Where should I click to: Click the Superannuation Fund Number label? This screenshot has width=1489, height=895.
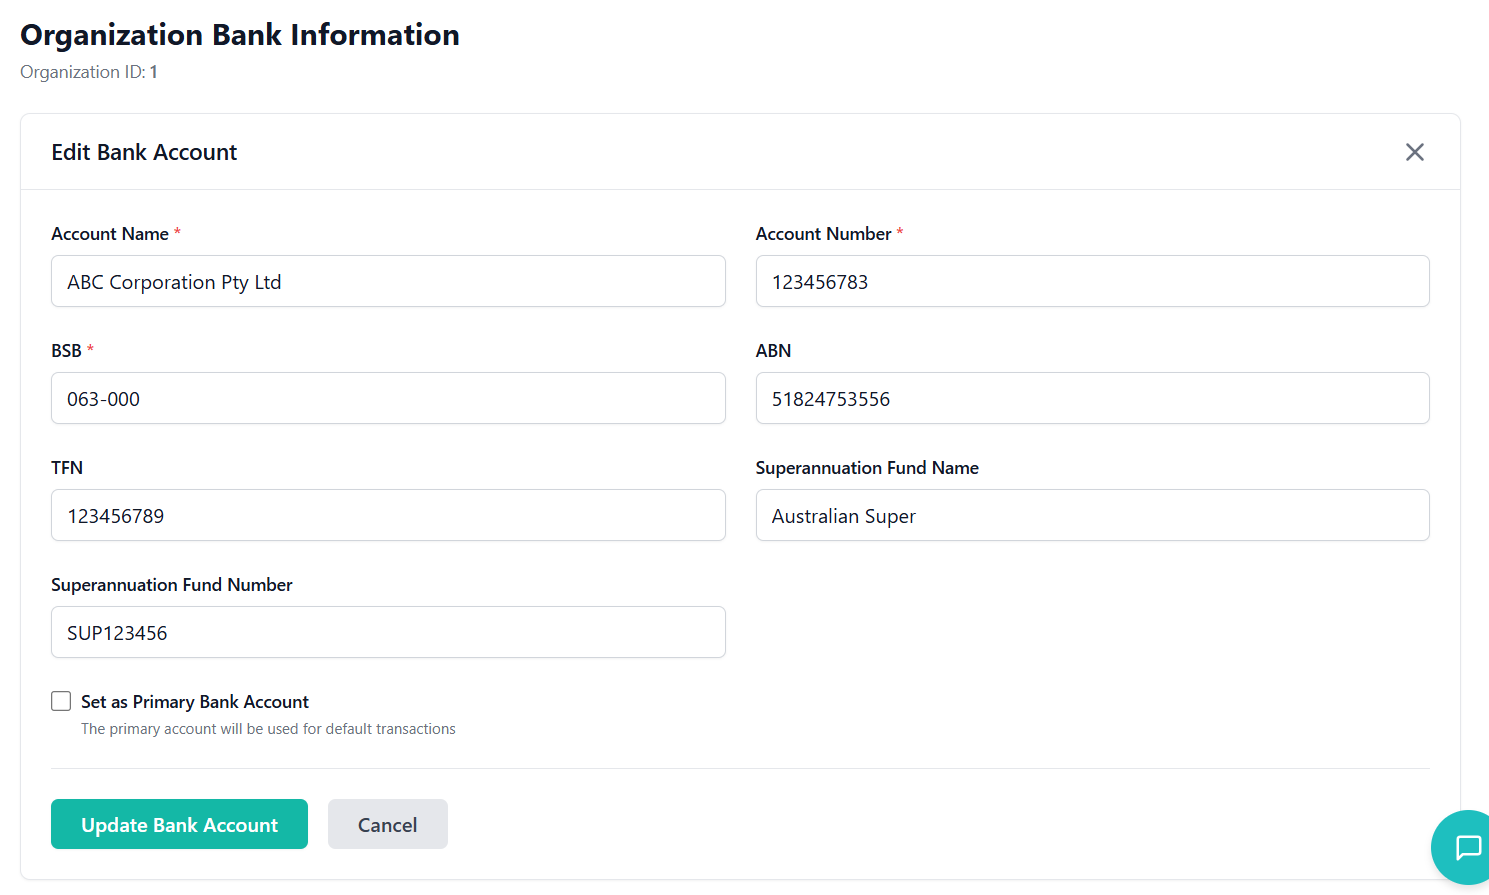pyautogui.click(x=172, y=585)
